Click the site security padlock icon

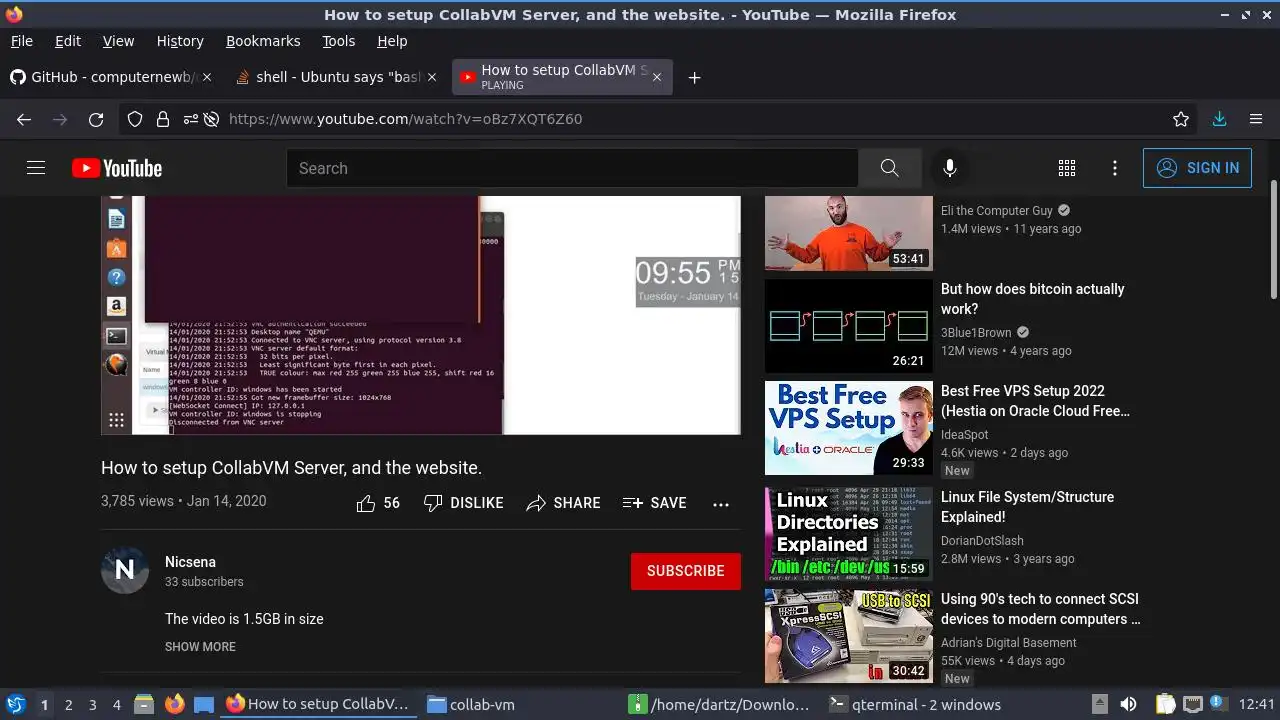pyautogui.click(x=162, y=119)
